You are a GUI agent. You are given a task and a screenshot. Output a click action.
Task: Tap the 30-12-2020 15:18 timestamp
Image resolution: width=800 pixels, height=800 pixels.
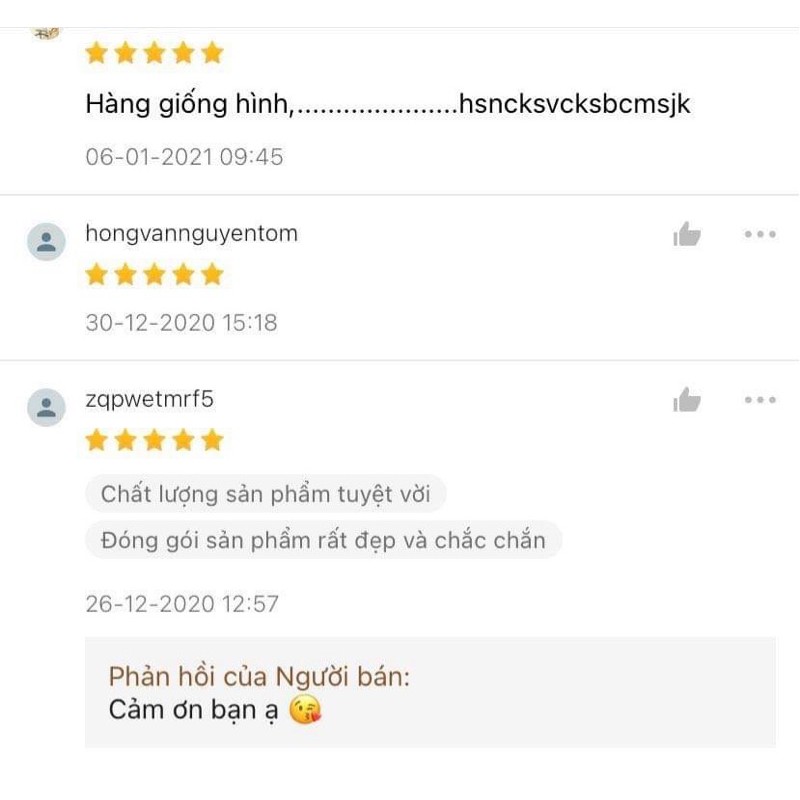[182, 322]
